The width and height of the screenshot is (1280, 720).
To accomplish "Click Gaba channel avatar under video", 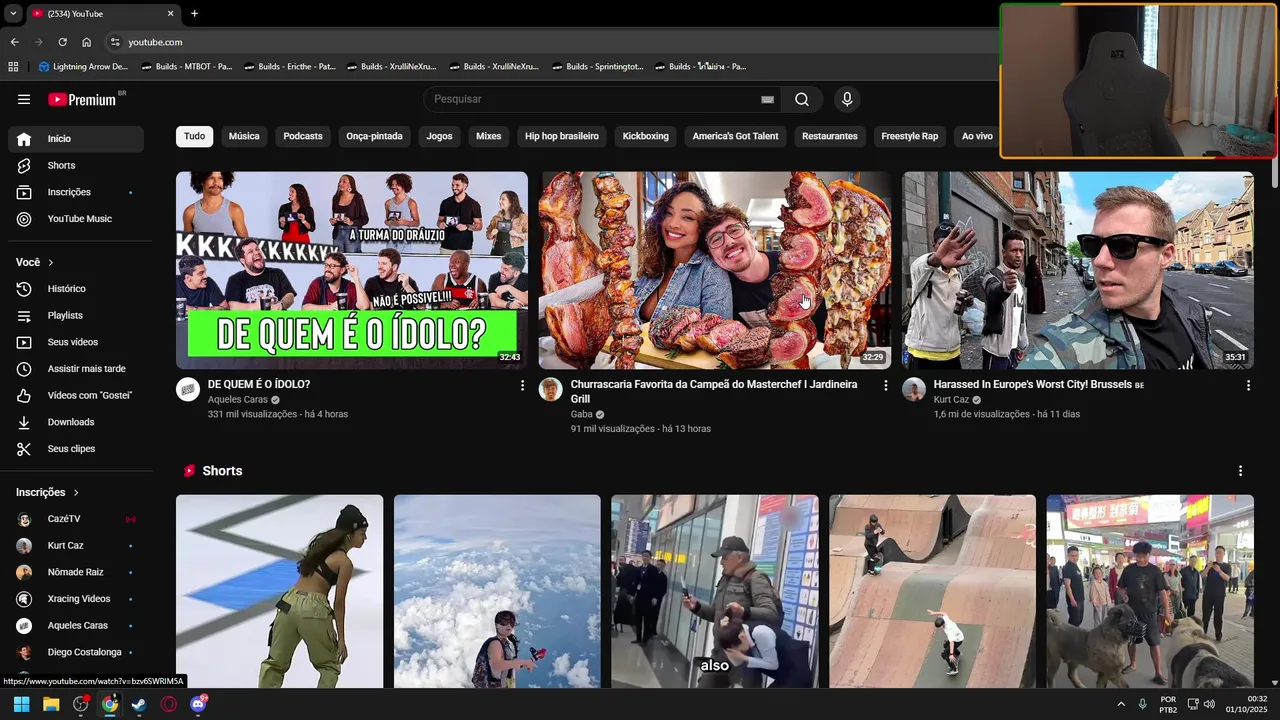I will click(x=551, y=390).
